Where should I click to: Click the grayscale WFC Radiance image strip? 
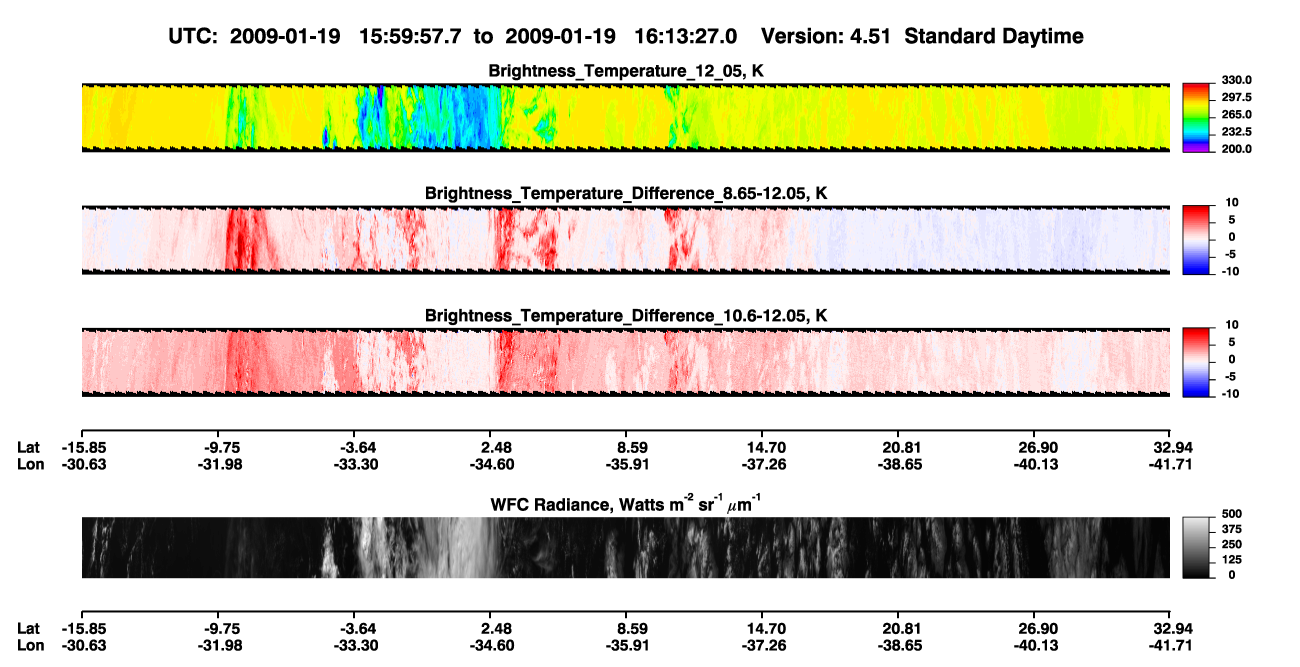pos(625,547)
